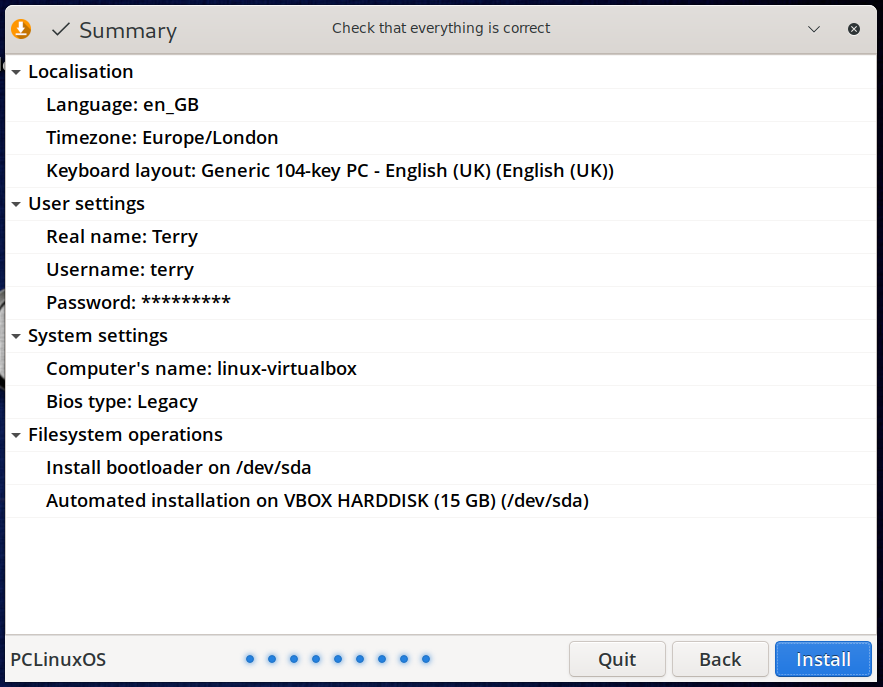Click the PCLinuxOS label in footer
The width and height of the screenshot is (883, 687).
point(58,659)
